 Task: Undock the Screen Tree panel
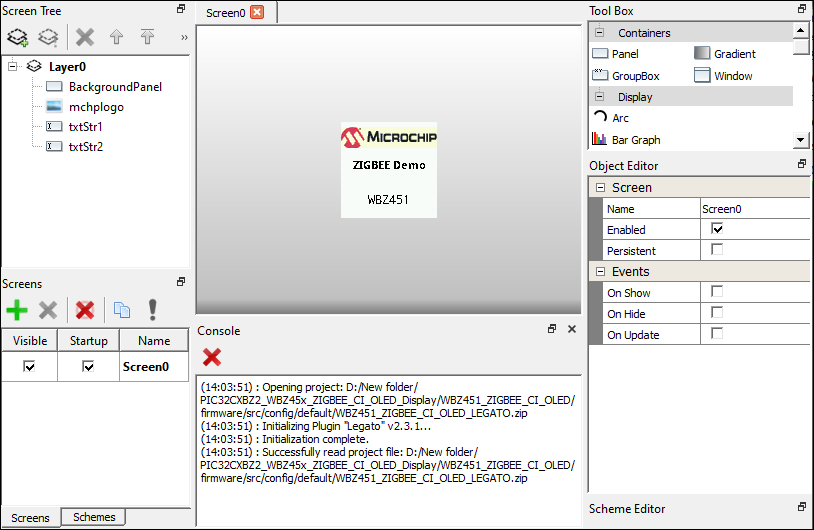181,9
